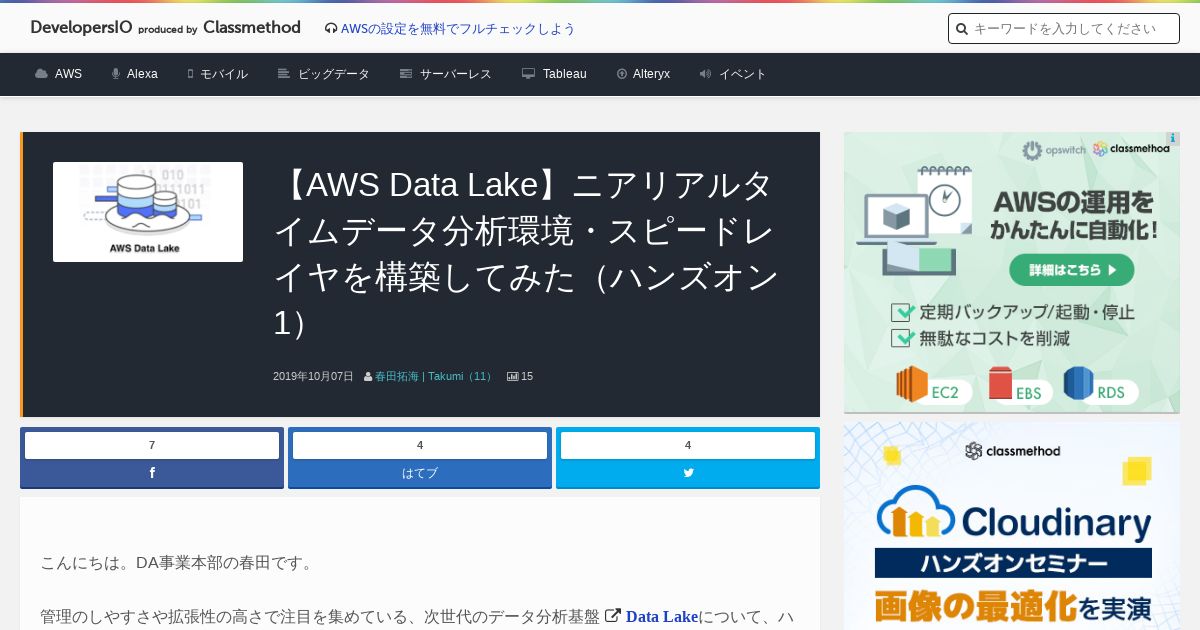Click the phone icon beside モバイル
1200x630 pixels.
click(190, 74)
